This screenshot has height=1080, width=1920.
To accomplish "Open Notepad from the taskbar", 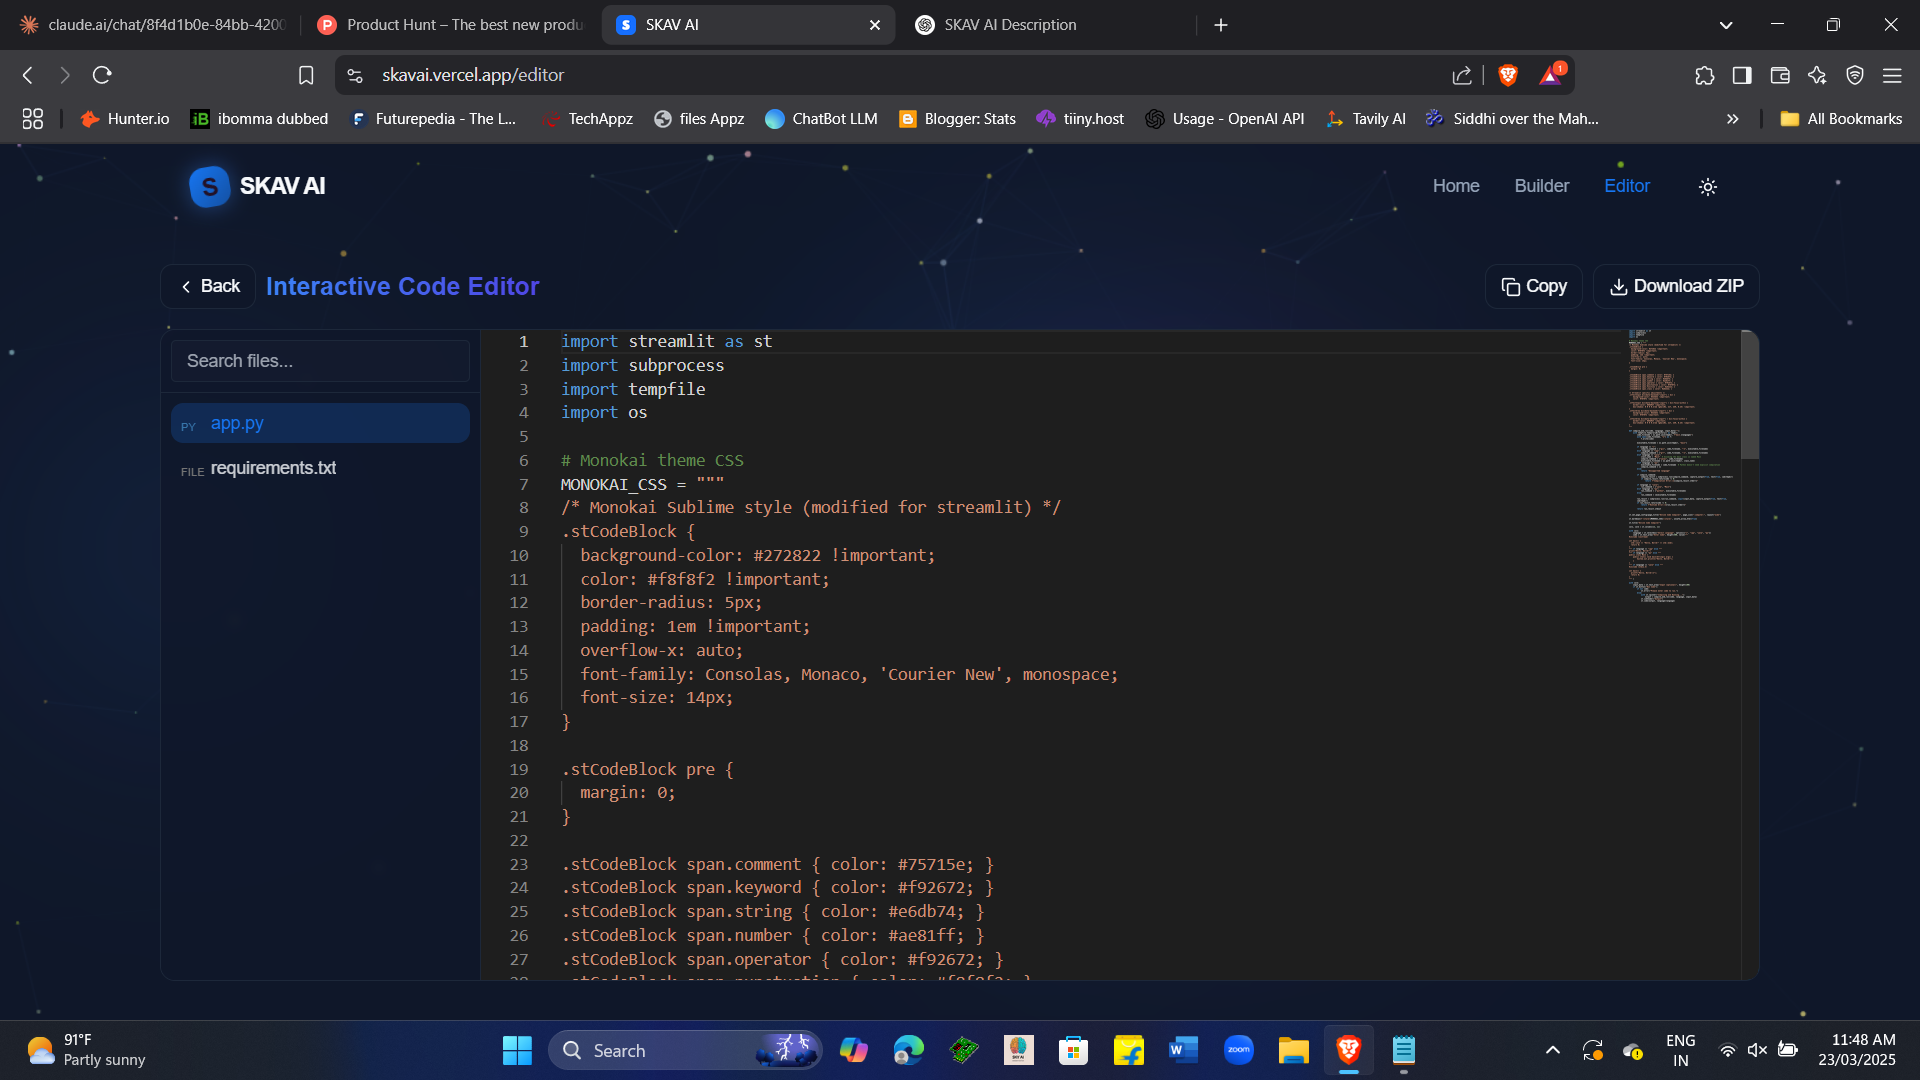I will click(1403, 1050).
